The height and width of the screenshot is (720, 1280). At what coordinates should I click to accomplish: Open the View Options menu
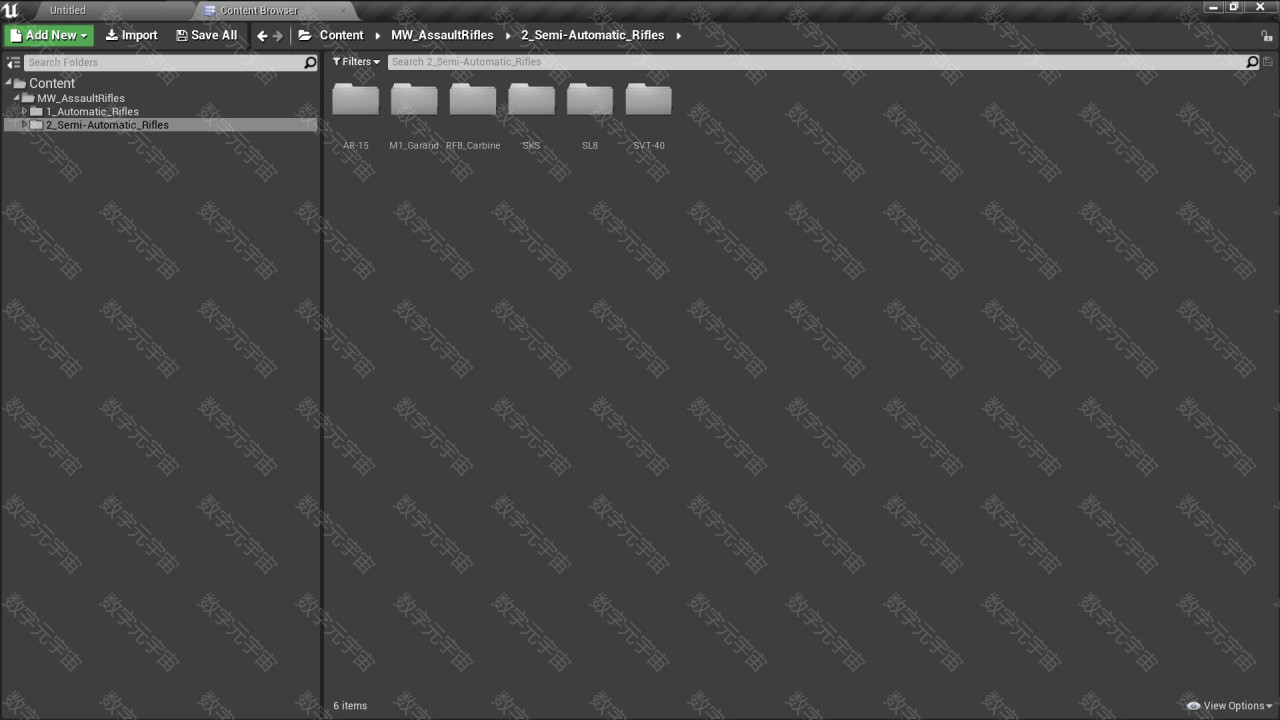point(1229,706)
